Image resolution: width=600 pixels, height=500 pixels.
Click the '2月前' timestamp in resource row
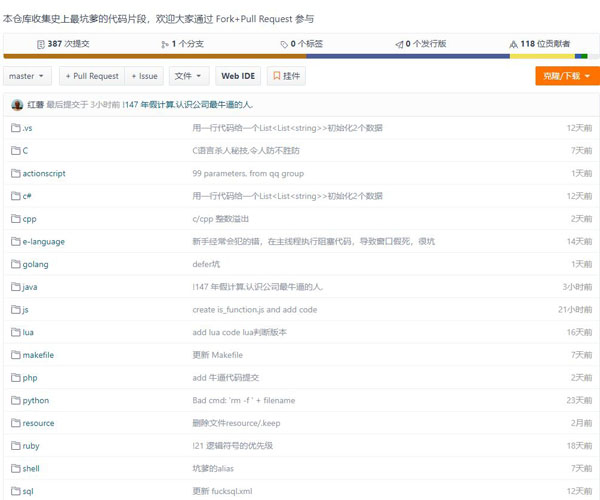point(582,423)
